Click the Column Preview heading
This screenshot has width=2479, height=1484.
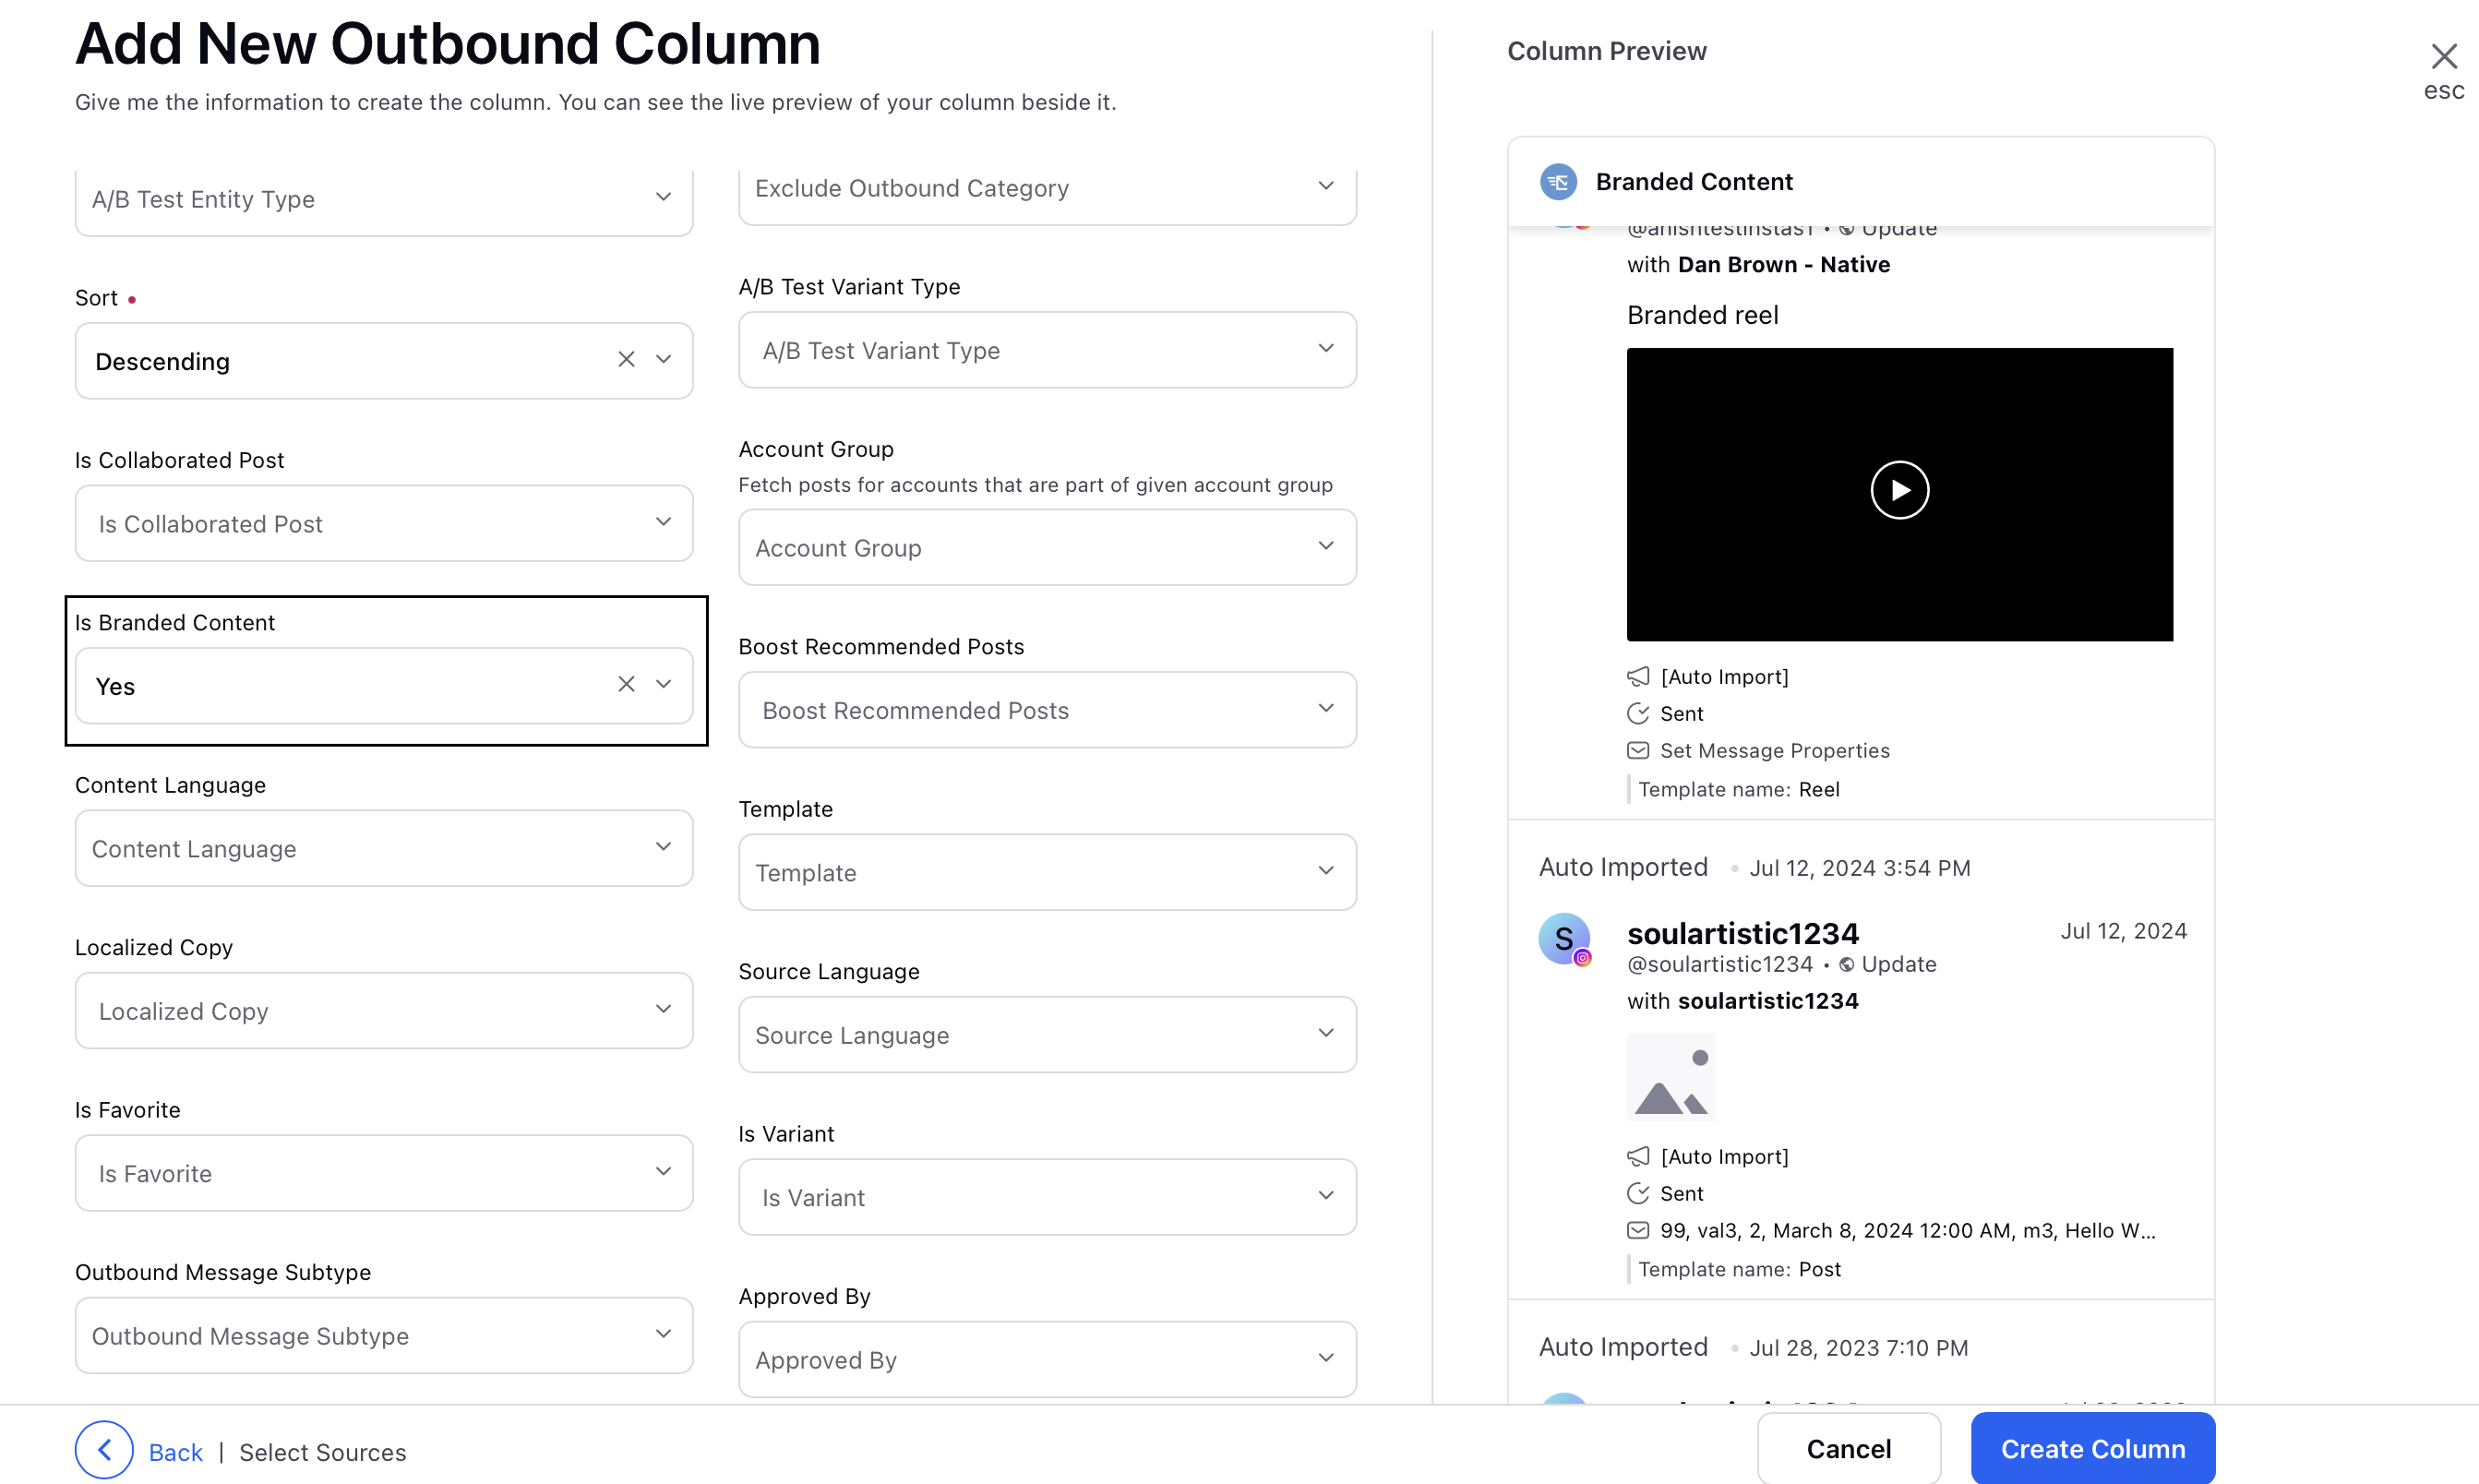pyautogui.click(x=1606, y=51)
